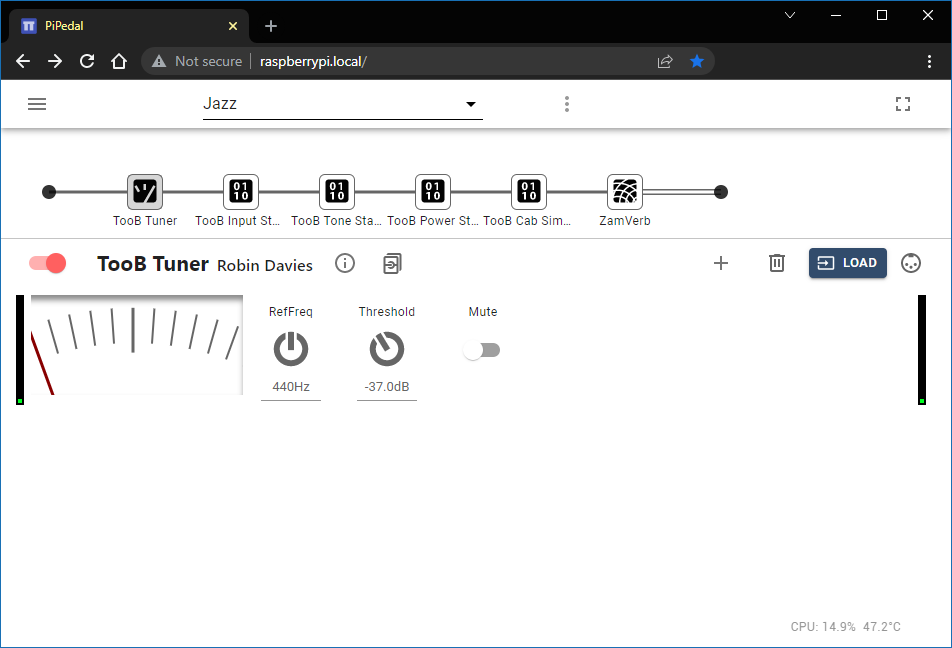This screenshot has height=648, width=952.
Task: Share this page icon in address bar
Action: point(665,61)
